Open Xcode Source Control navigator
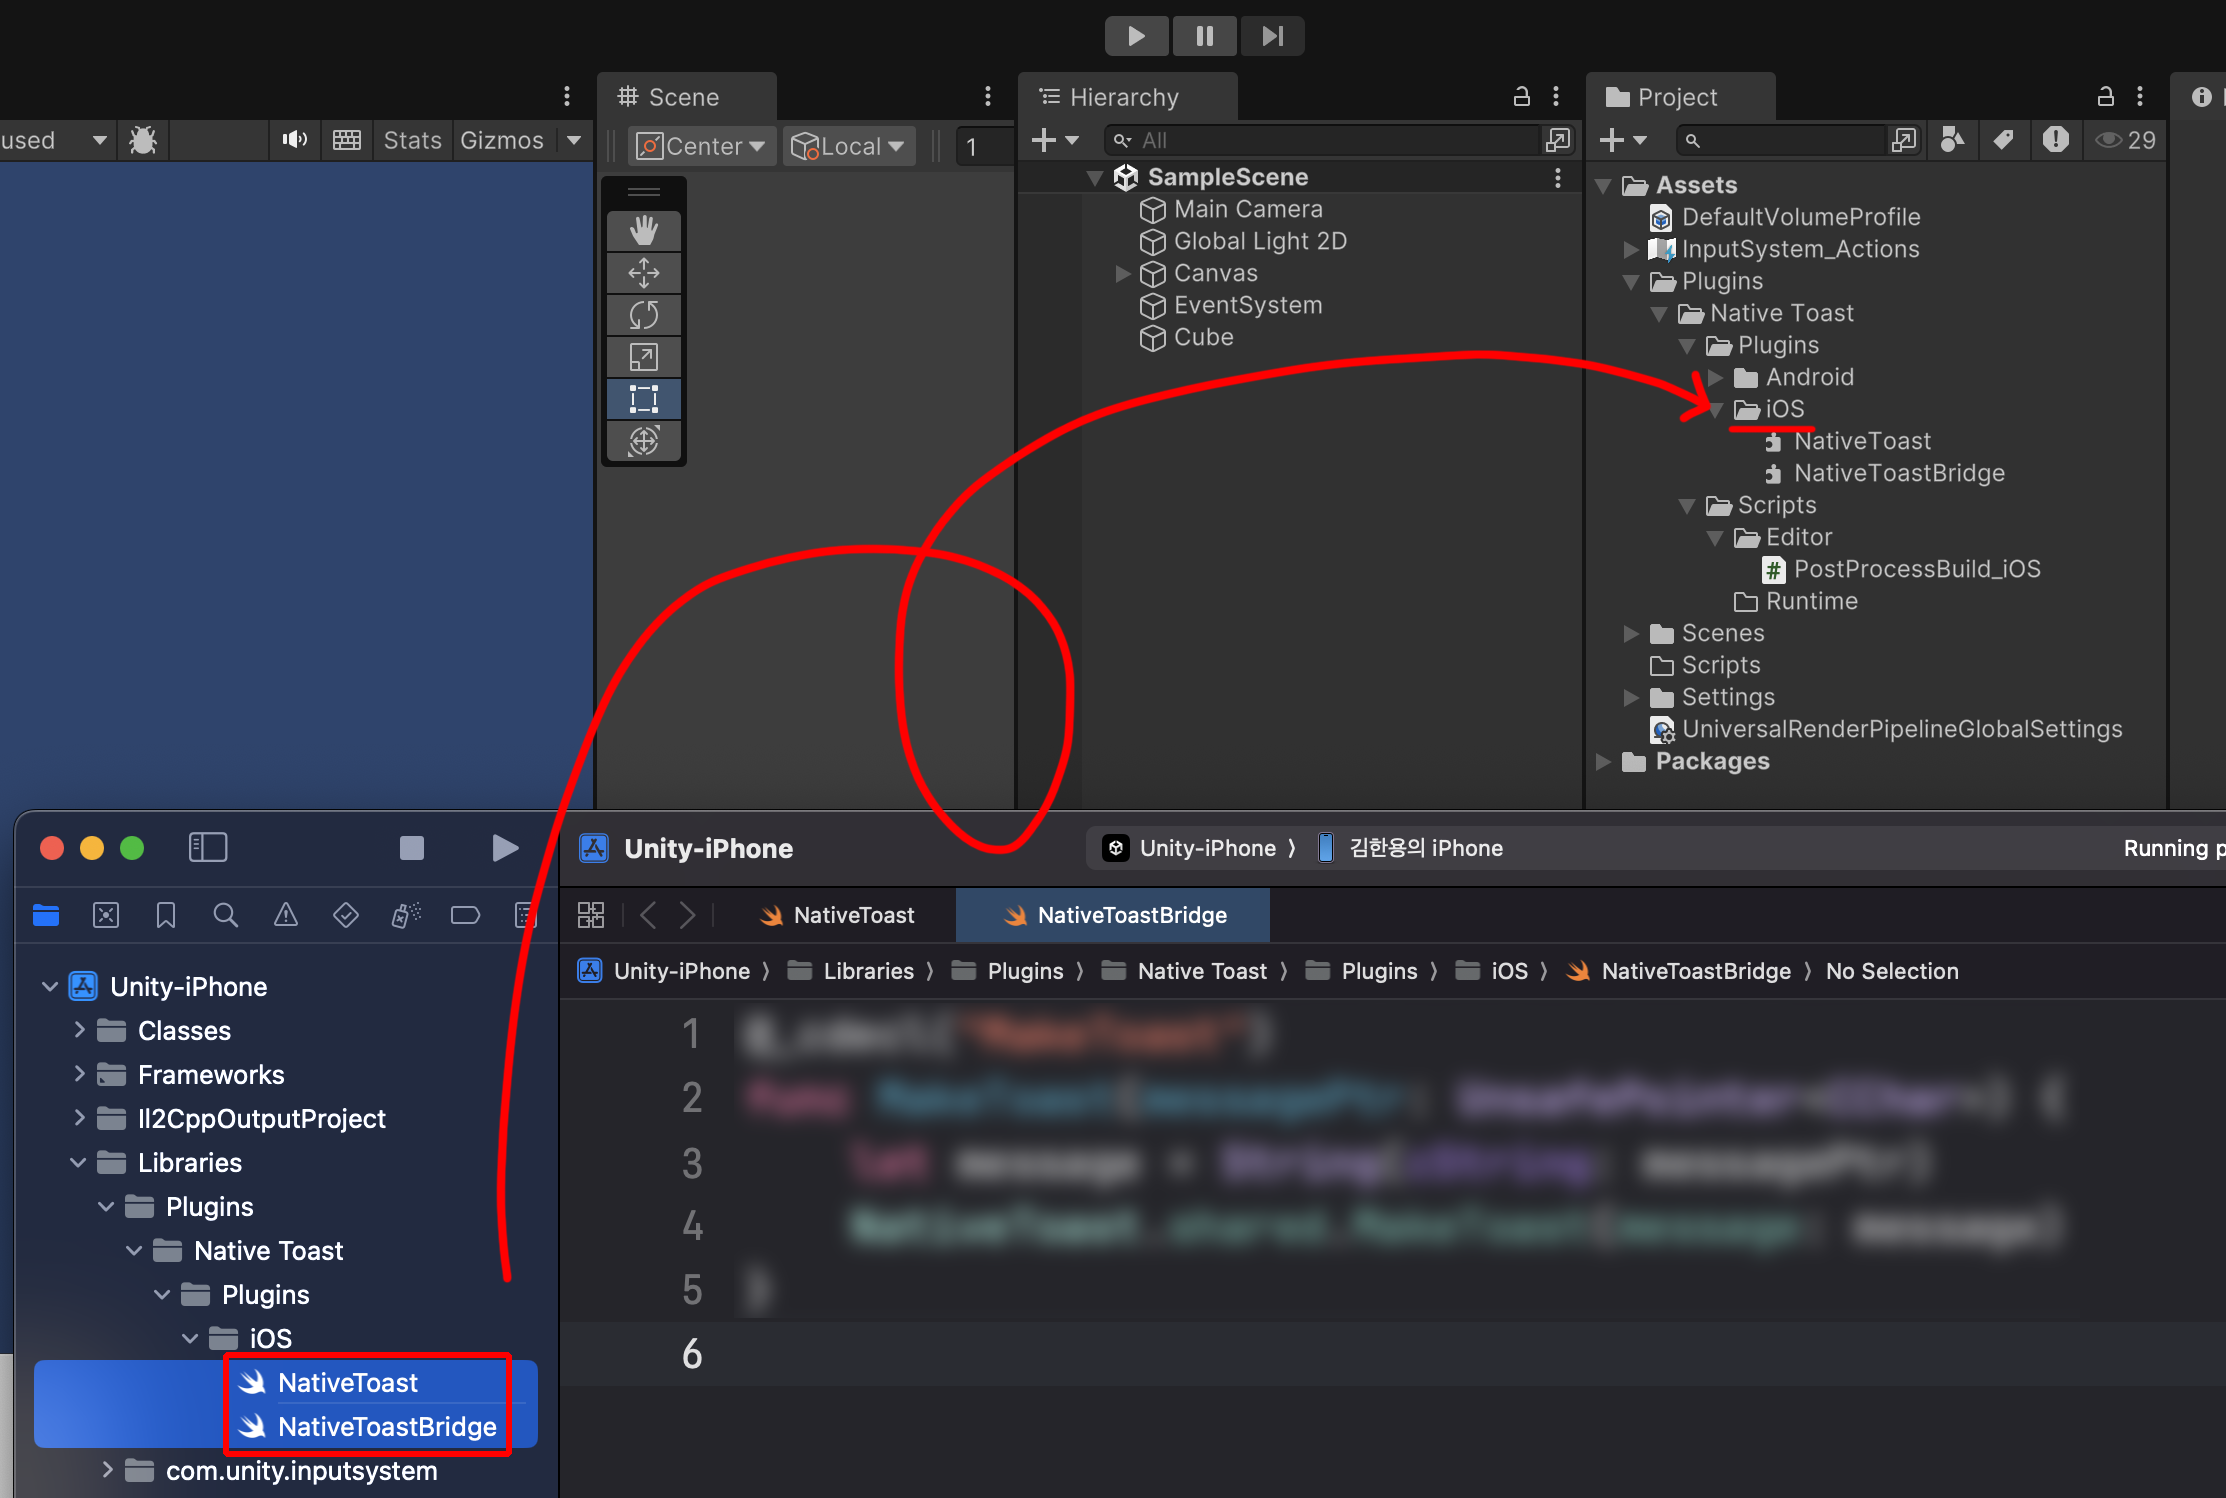This screenshot has height=1498, width=2226. 106,915
